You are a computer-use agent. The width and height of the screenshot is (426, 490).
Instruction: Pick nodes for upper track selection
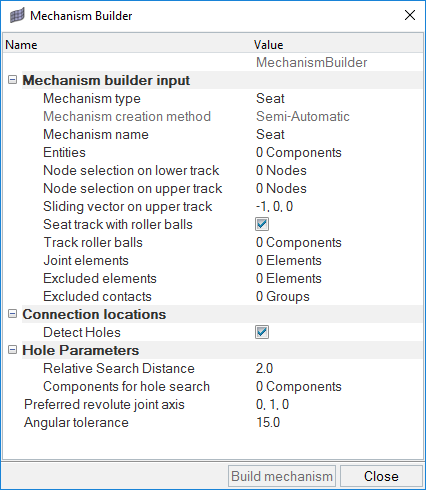pyautogui.click(x=338, y=188)
